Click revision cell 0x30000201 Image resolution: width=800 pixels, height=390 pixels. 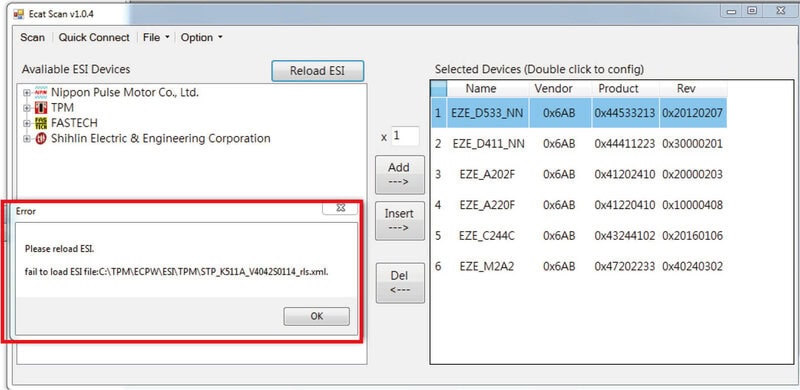[x=692, y=144]
